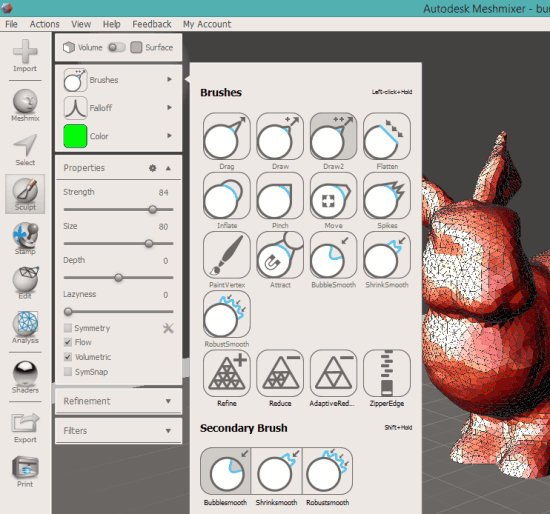
Task: Click the Falloff curve thumbnail
Action: 75,108
